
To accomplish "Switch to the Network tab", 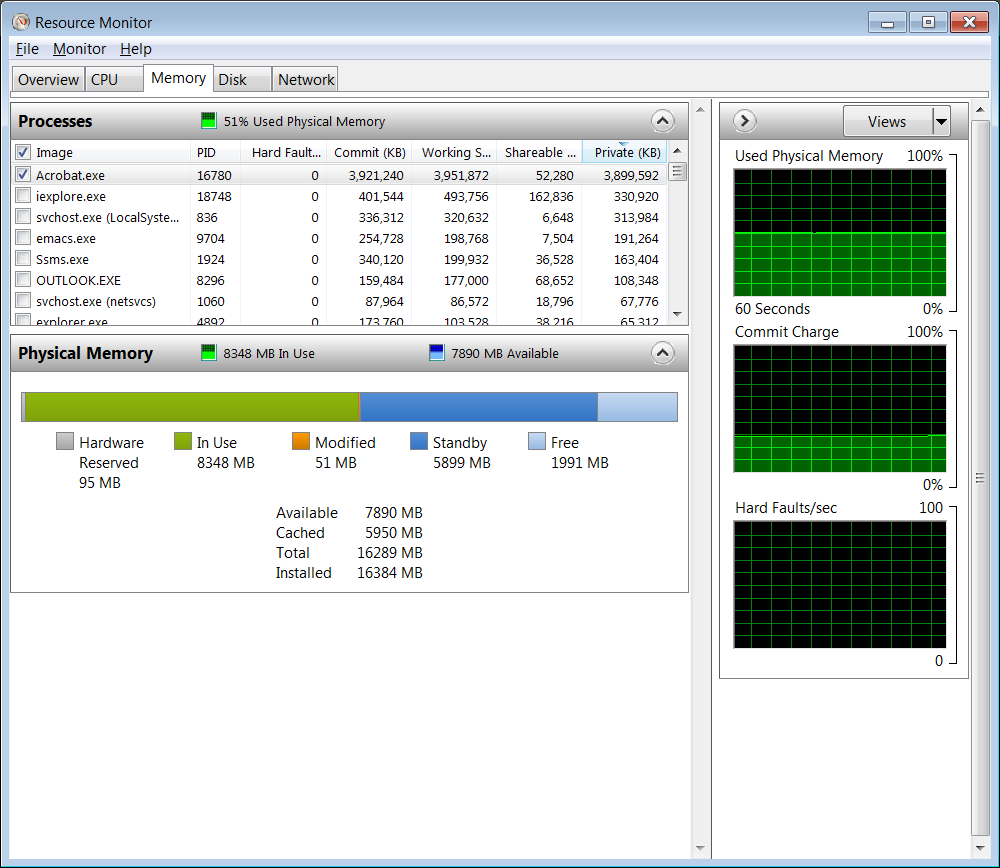I will coord(305,80).
